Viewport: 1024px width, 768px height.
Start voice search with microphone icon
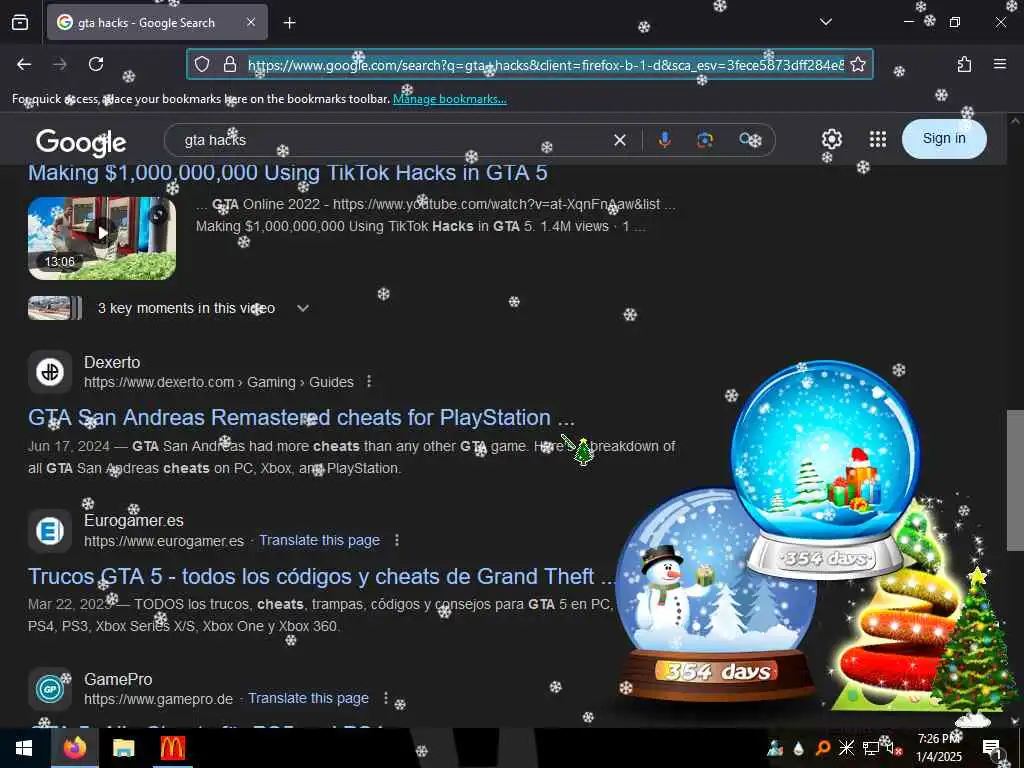(x=664, y=140)
